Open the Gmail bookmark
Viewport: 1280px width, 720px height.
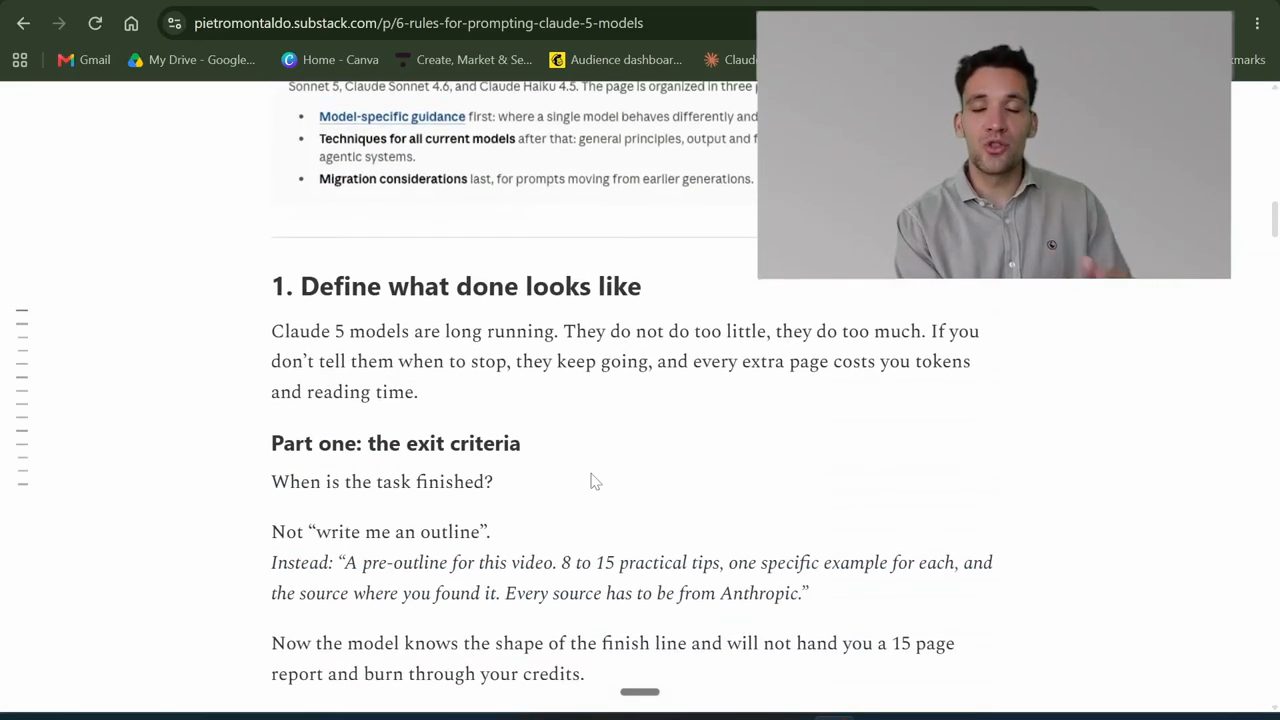(x=84, y=60)
